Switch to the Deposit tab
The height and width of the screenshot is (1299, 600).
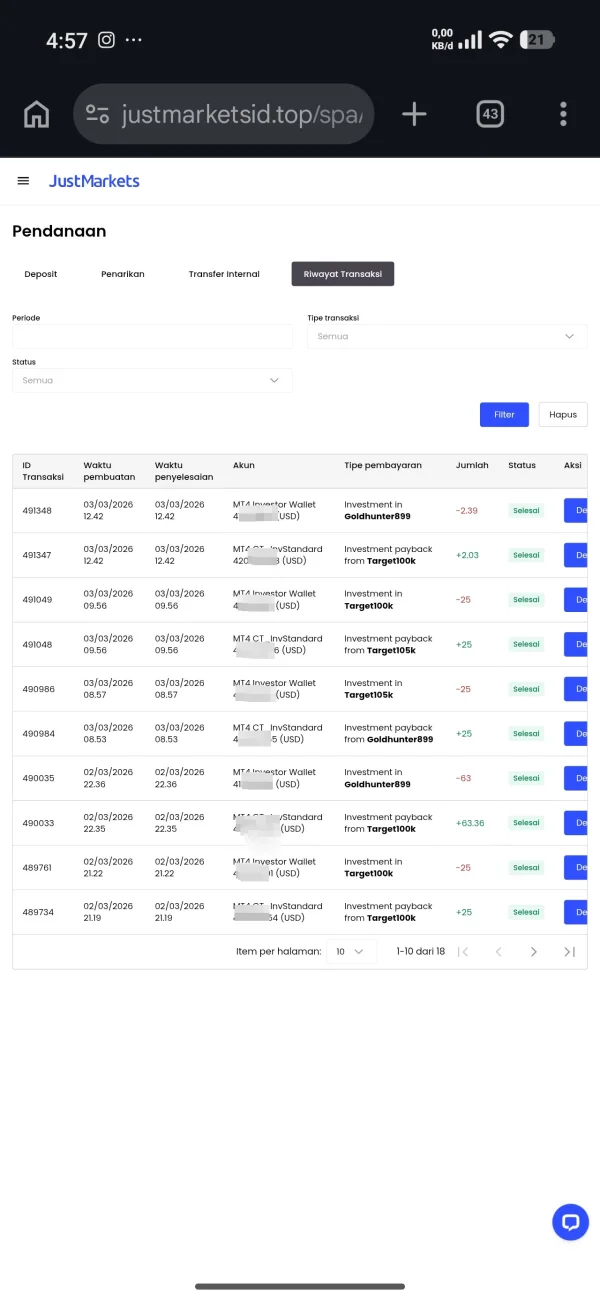(x=41, y=274)
